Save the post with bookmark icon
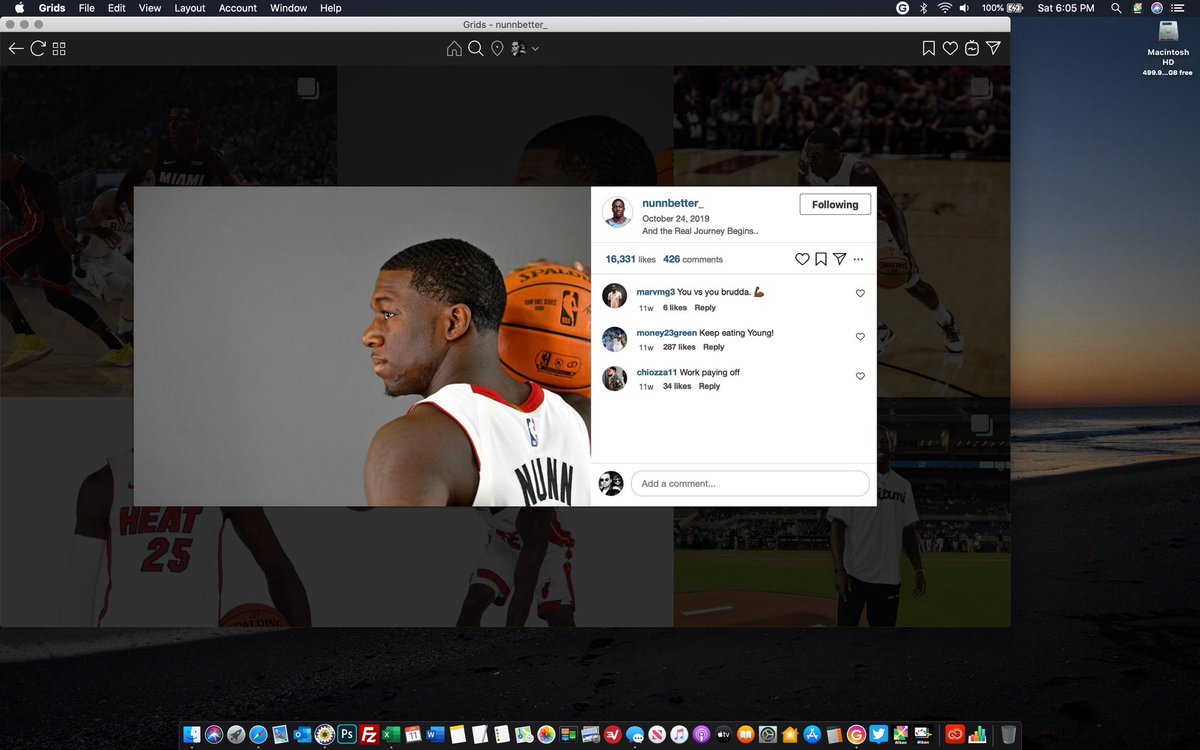This screenshot has width=1200, height=750. (x=821, y=259)
